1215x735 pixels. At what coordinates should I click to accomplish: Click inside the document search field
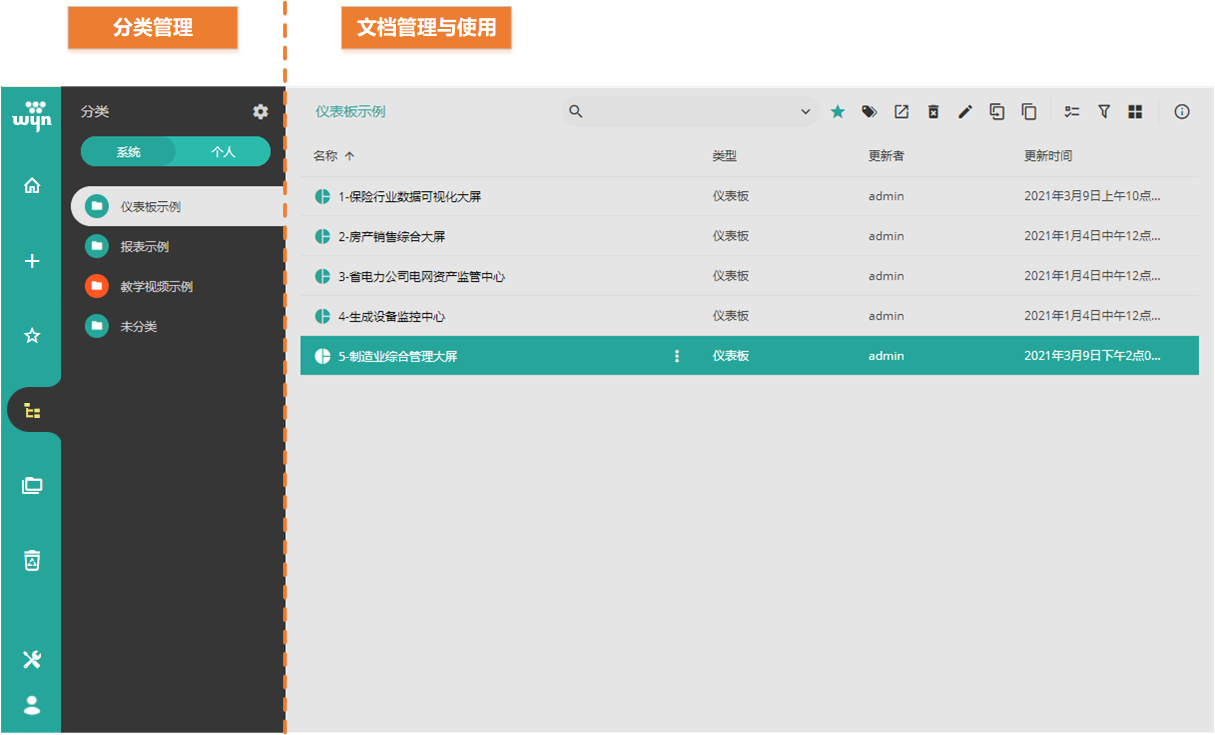coord(690,112)
